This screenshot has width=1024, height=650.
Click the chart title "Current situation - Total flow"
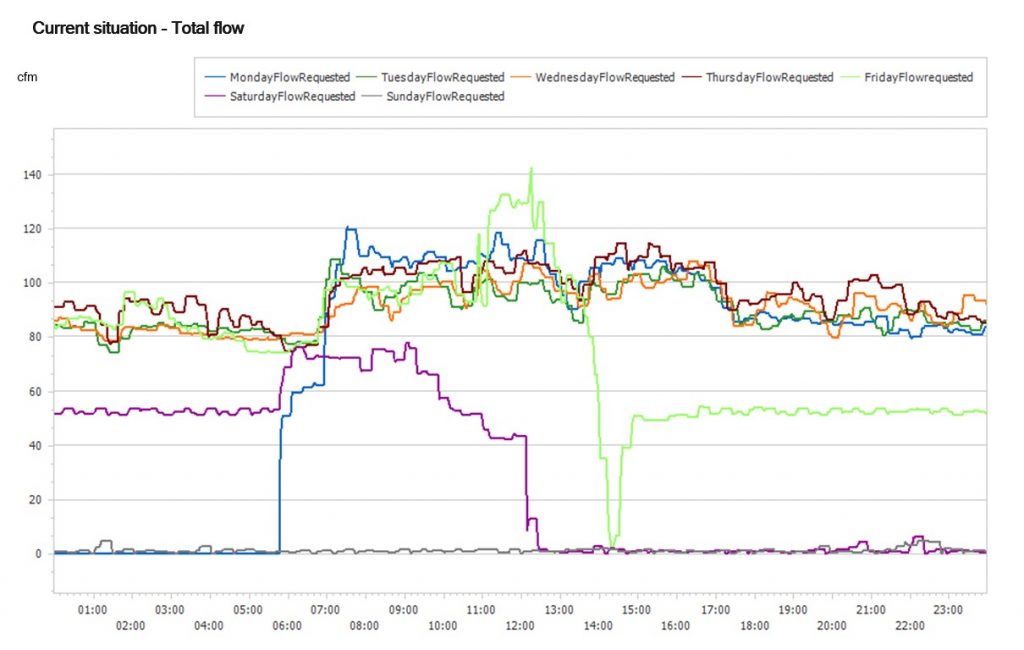[138, 28]
